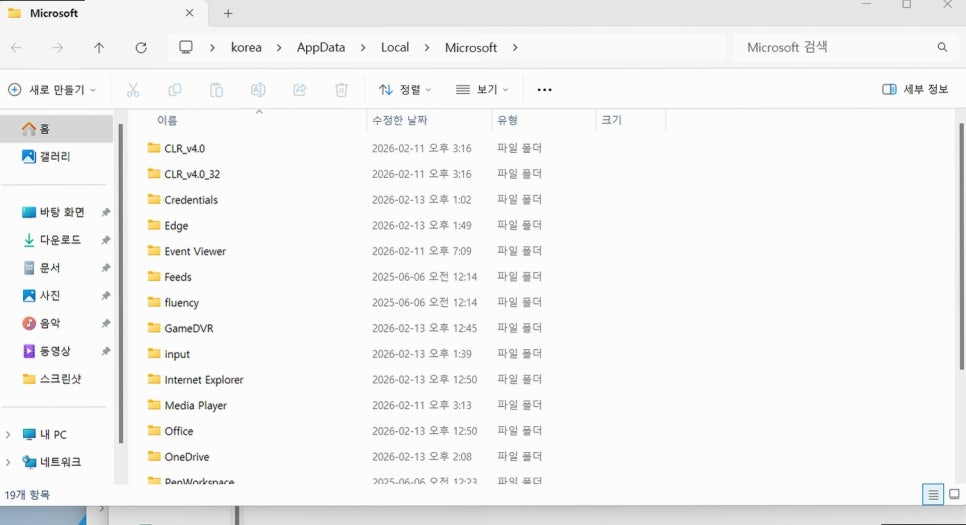Screen dimensions: 966x525
Task: Click the chevron after Microsoft in path
Action: [x=515, y=47]
